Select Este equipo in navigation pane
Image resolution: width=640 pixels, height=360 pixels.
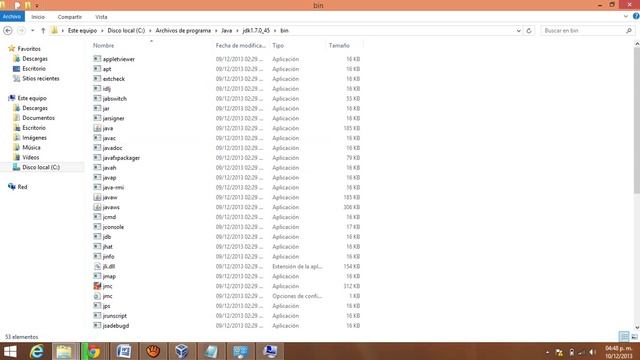(32, 98)
